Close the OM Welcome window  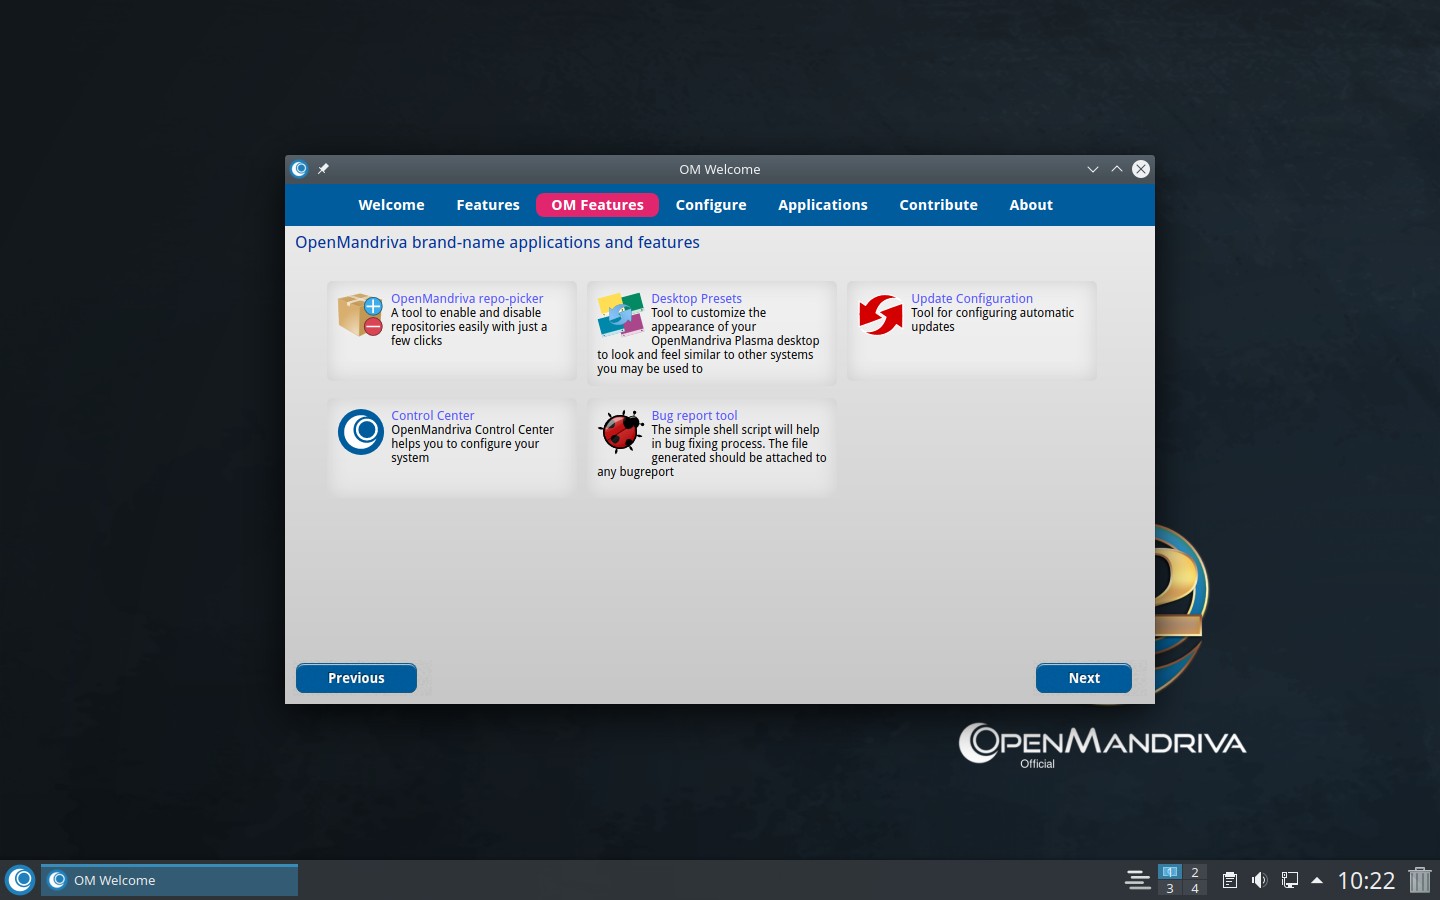point(1141,169)
